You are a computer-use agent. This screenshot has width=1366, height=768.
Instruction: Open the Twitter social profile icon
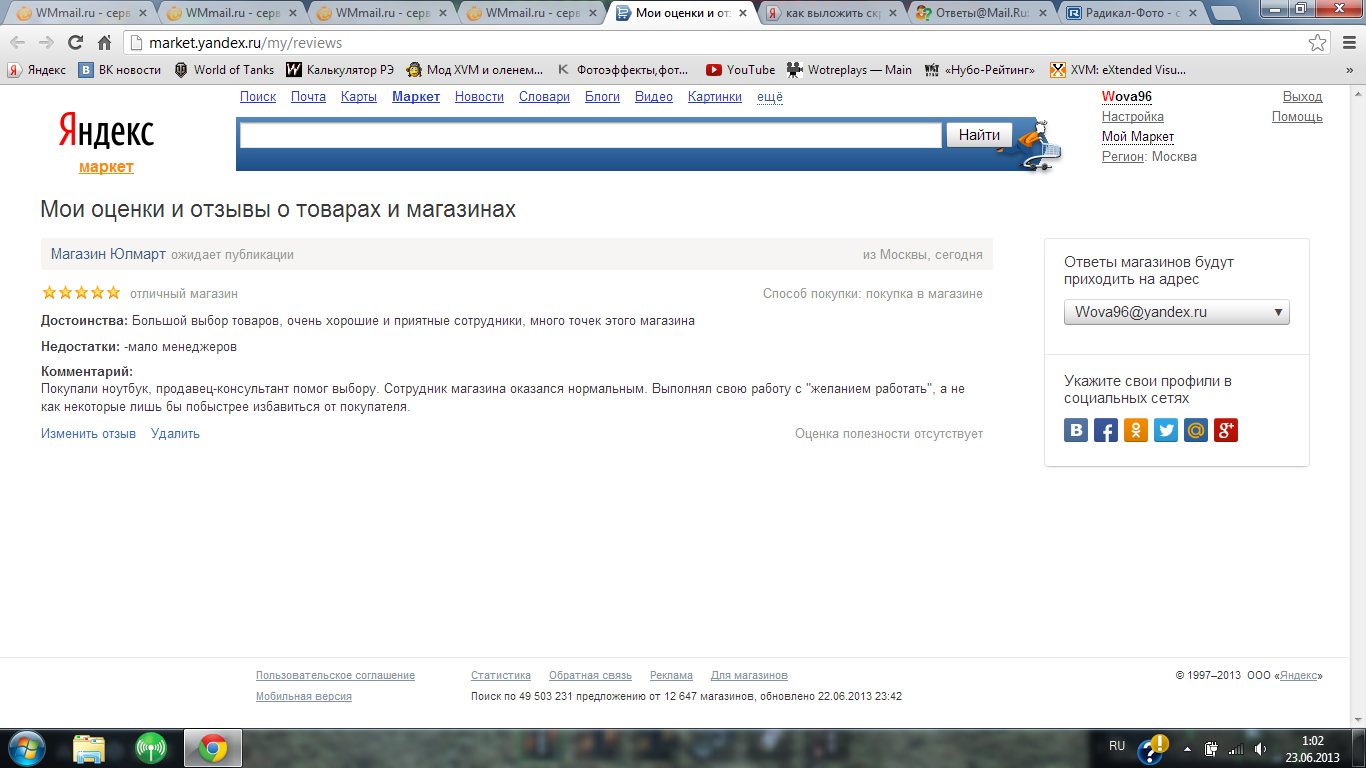(1166, 430)
